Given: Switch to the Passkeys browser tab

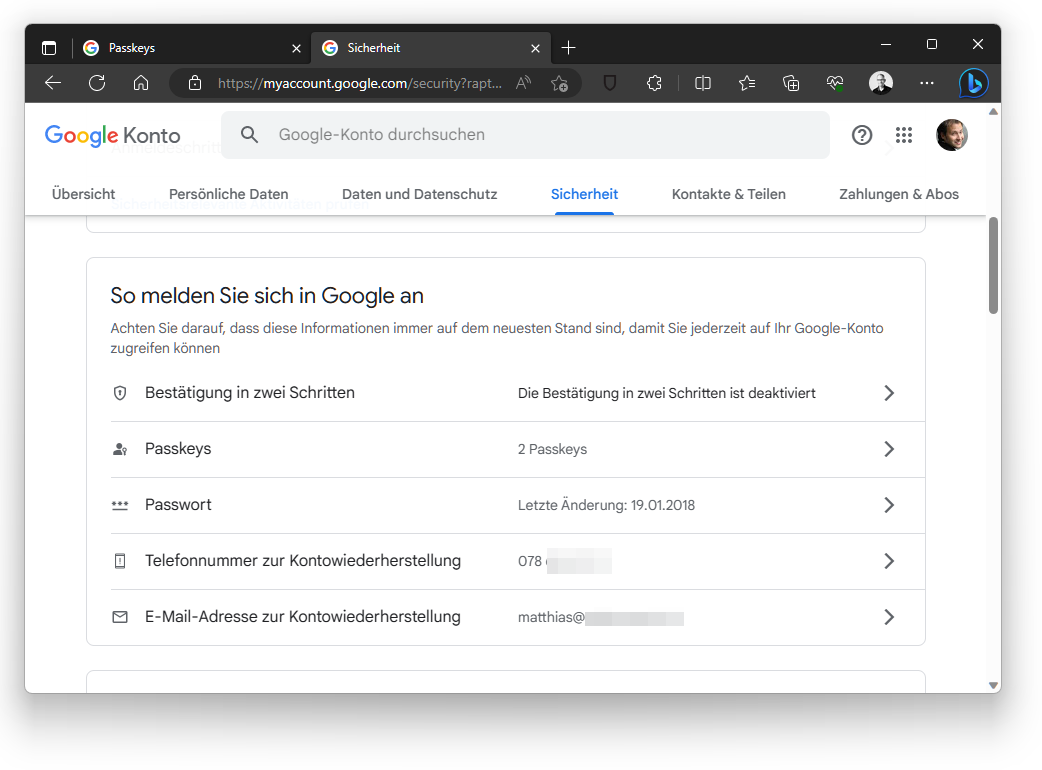Looking at the screenshot, I should coord(191,48).
